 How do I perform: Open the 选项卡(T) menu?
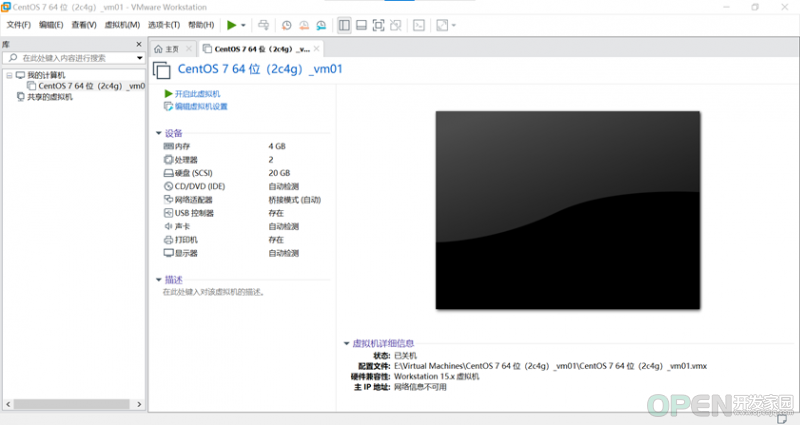coord(164,25)
